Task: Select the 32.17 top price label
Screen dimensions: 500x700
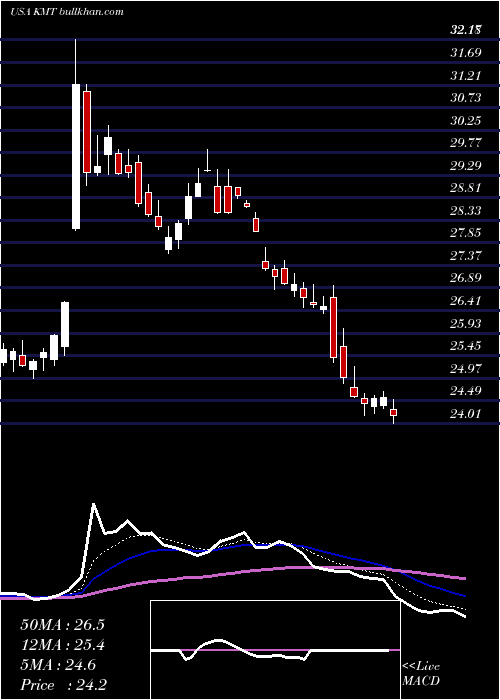Action: 466,30
